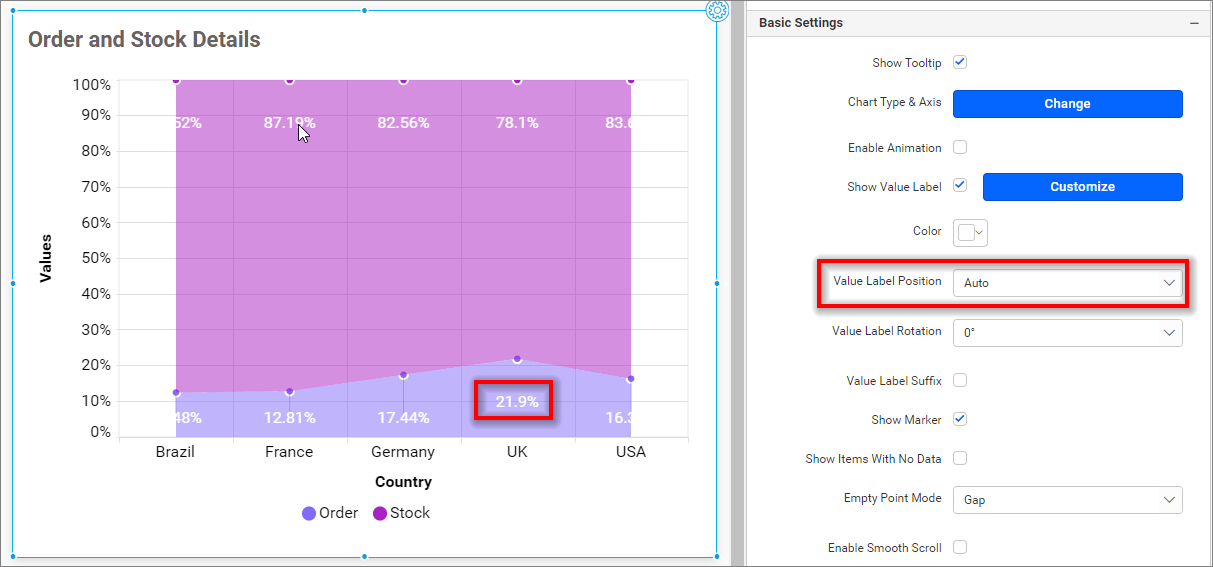This screenshot has width=1213, height=567.
Task: Open Value Label Position dropdown
Action: click(1067, 283)
